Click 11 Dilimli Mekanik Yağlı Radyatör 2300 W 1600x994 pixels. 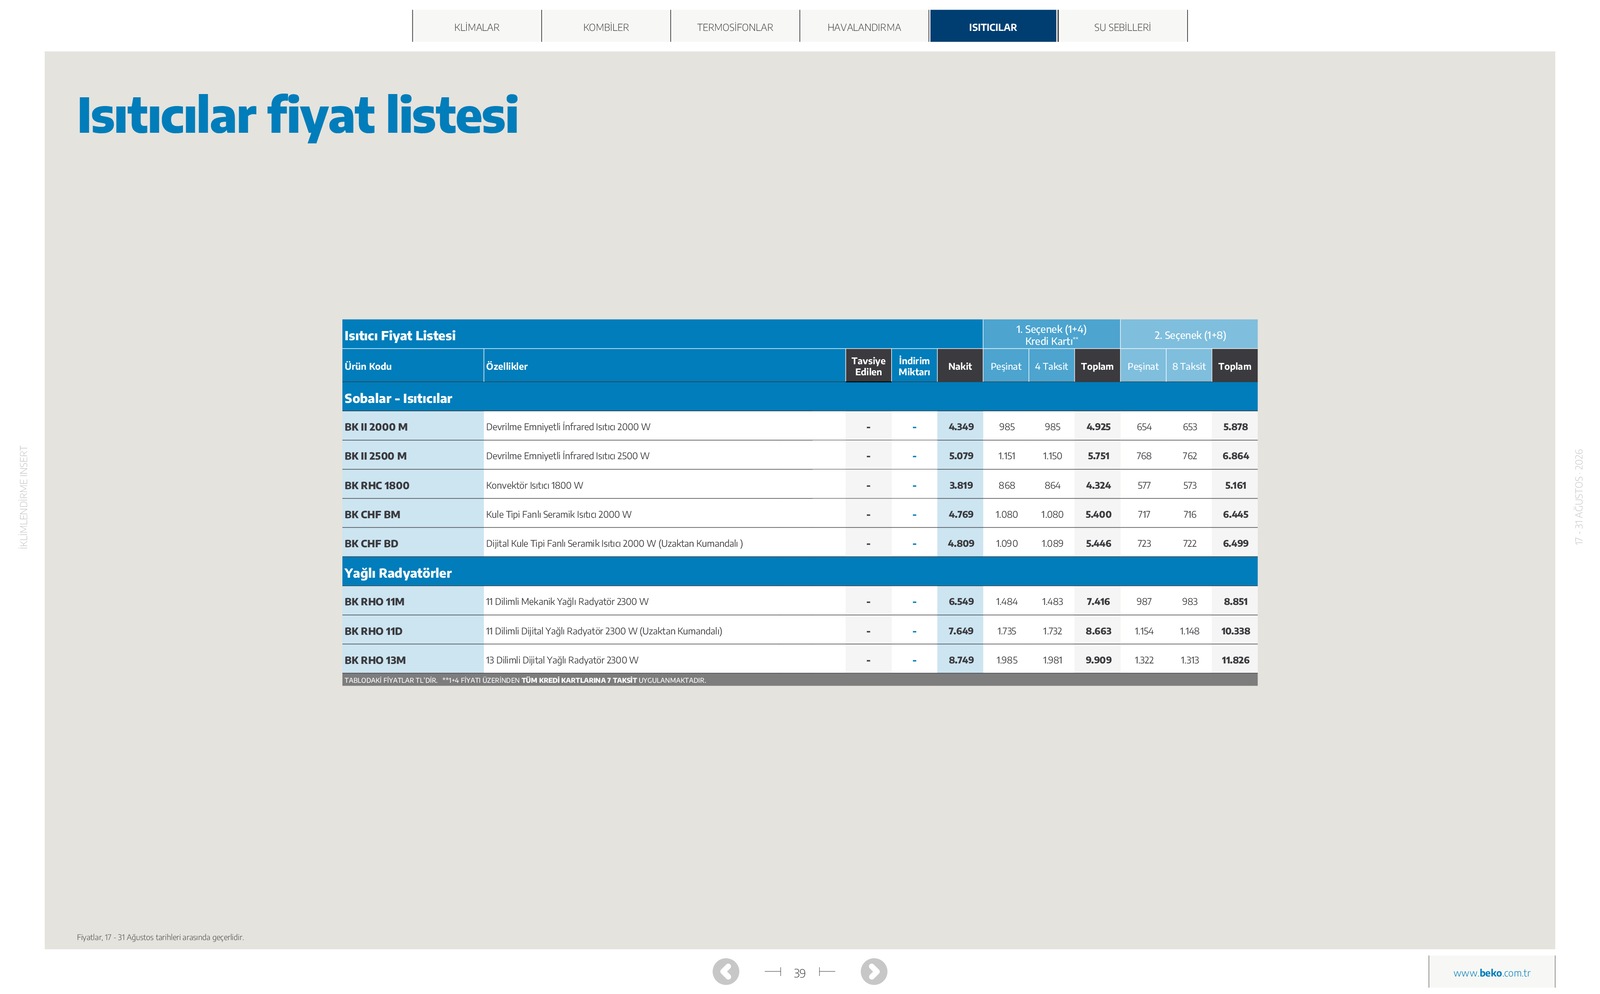point(567,602)
